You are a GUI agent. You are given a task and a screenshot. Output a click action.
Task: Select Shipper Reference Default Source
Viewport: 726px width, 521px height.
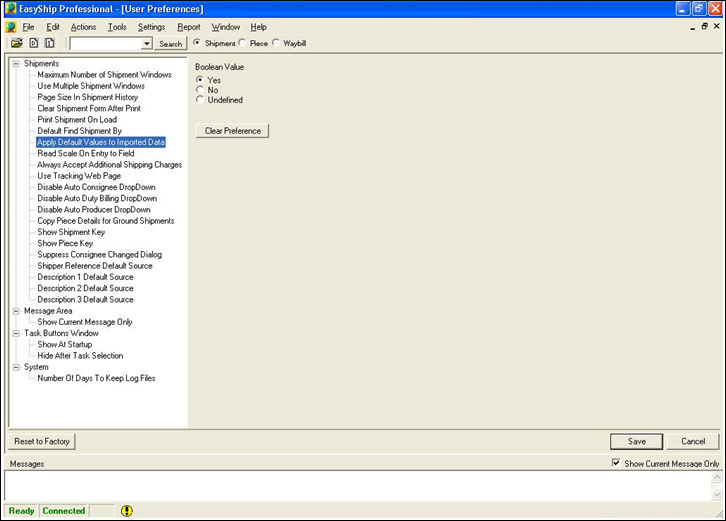coord(94,266)
